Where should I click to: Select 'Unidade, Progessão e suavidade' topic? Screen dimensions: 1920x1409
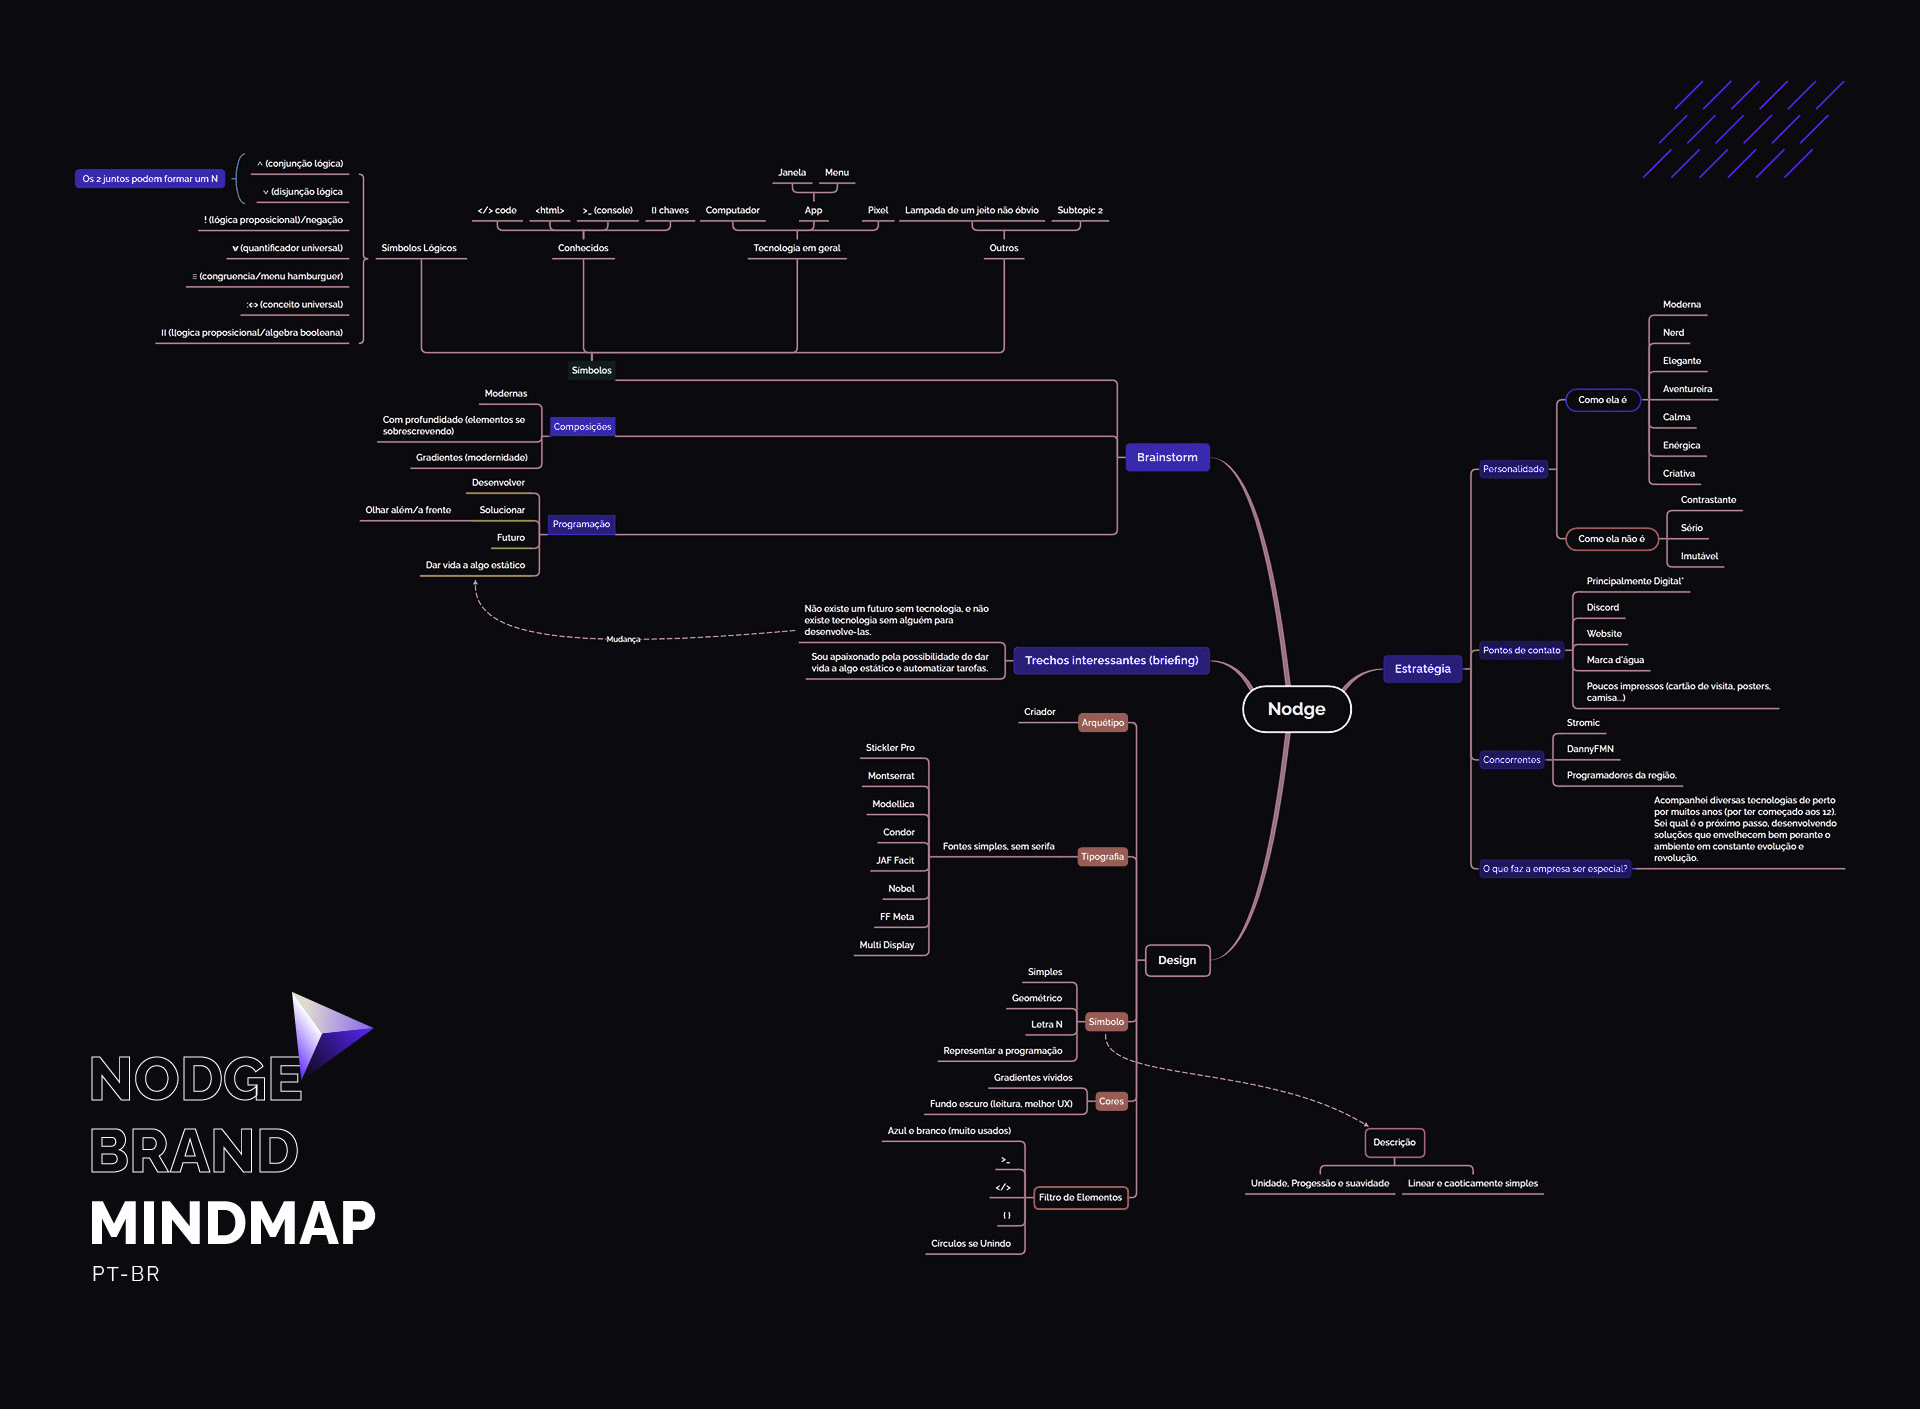[x=1320, y=1183]
